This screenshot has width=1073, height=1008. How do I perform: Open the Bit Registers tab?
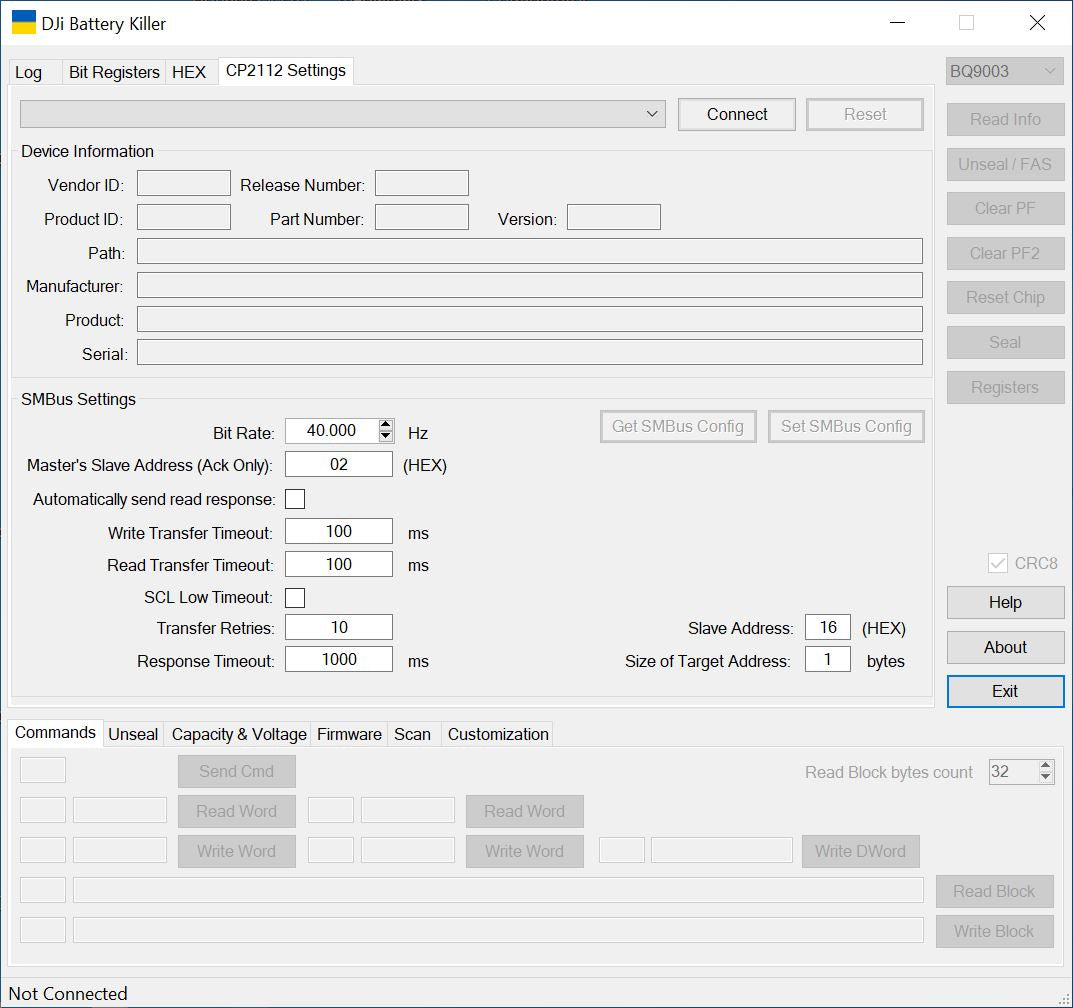(114, 72)
